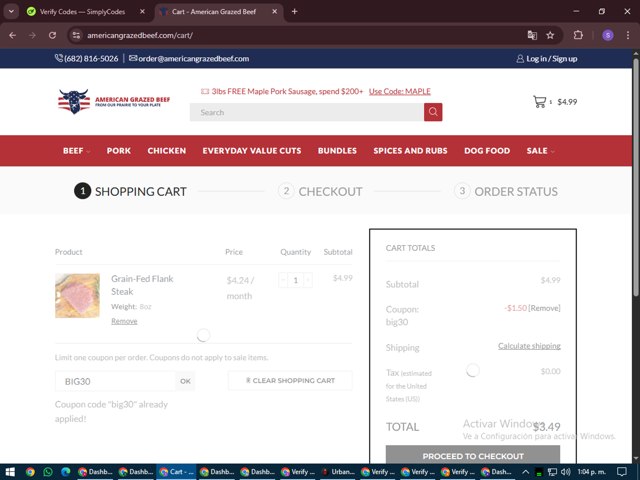The height and width of the screenshot is (480, 640).
Task: Switch to the Urban... taskbar window
Action: (338, 472)
